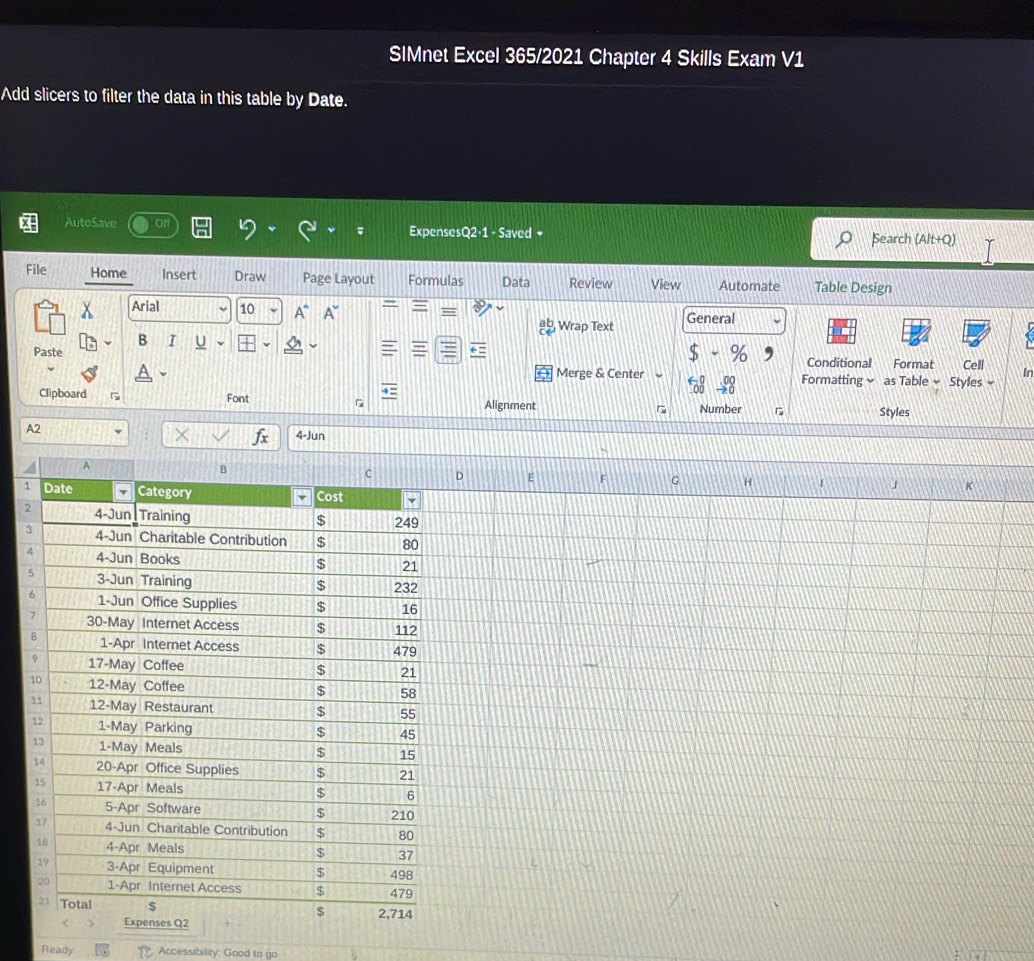Toggle AutoSave off

[152, 226]
